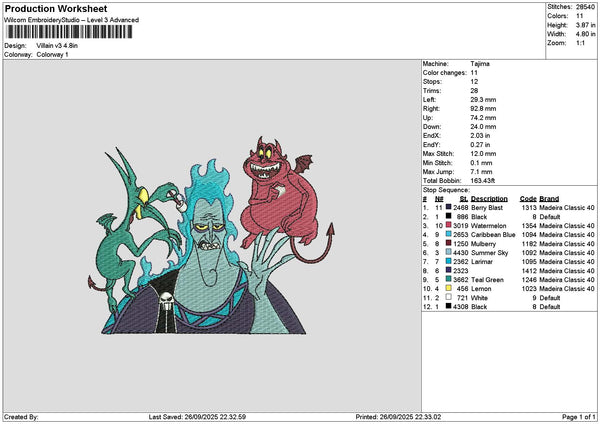
Task: Click the White color swatch
Action: point(448,297)
